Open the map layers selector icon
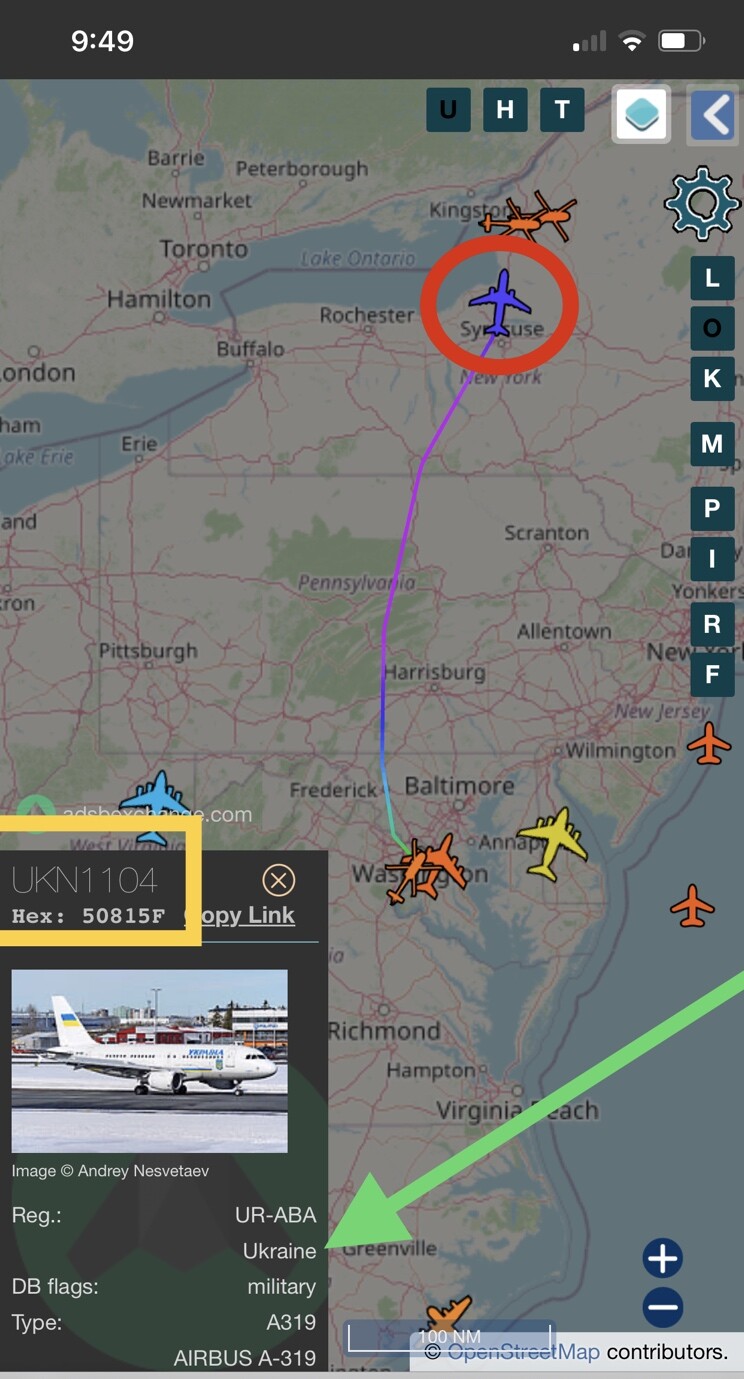 point(641,115)
